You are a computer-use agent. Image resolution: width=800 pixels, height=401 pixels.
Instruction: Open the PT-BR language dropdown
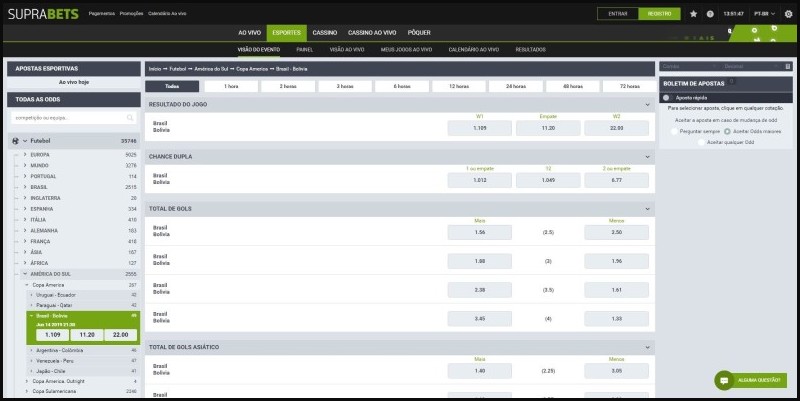tap(764, 14)
